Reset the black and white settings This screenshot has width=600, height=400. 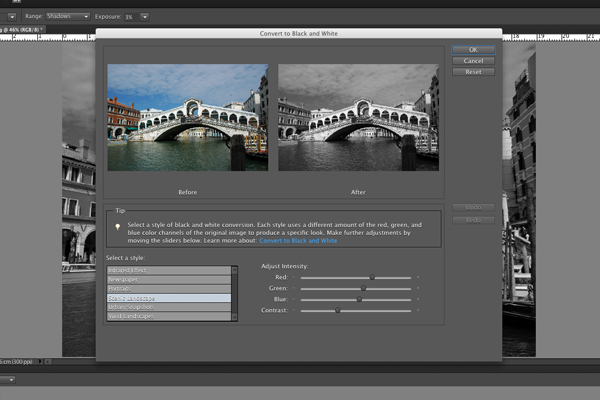click(473, 72)
